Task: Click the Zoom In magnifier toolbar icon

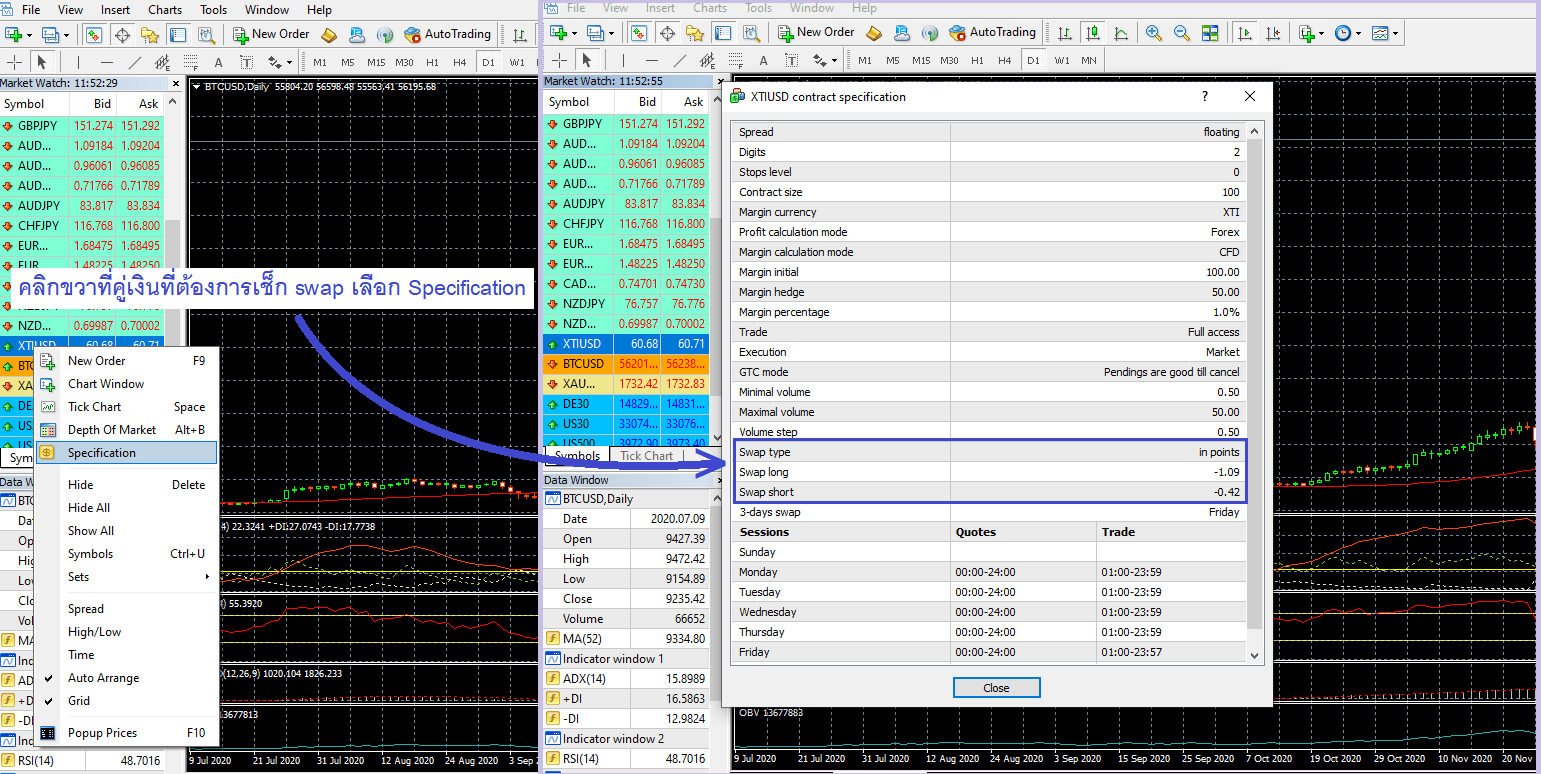Action: [1154, 33]
